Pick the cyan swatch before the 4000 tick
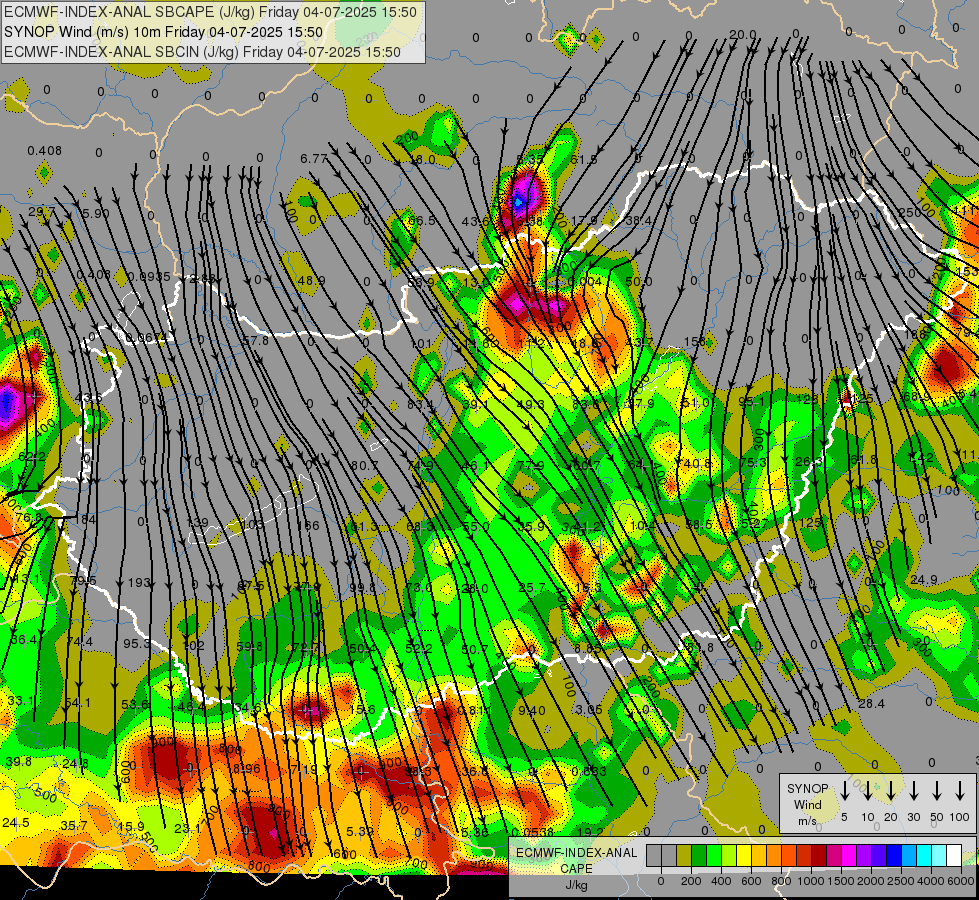979x900 pixels. click(x=923, y=855)
